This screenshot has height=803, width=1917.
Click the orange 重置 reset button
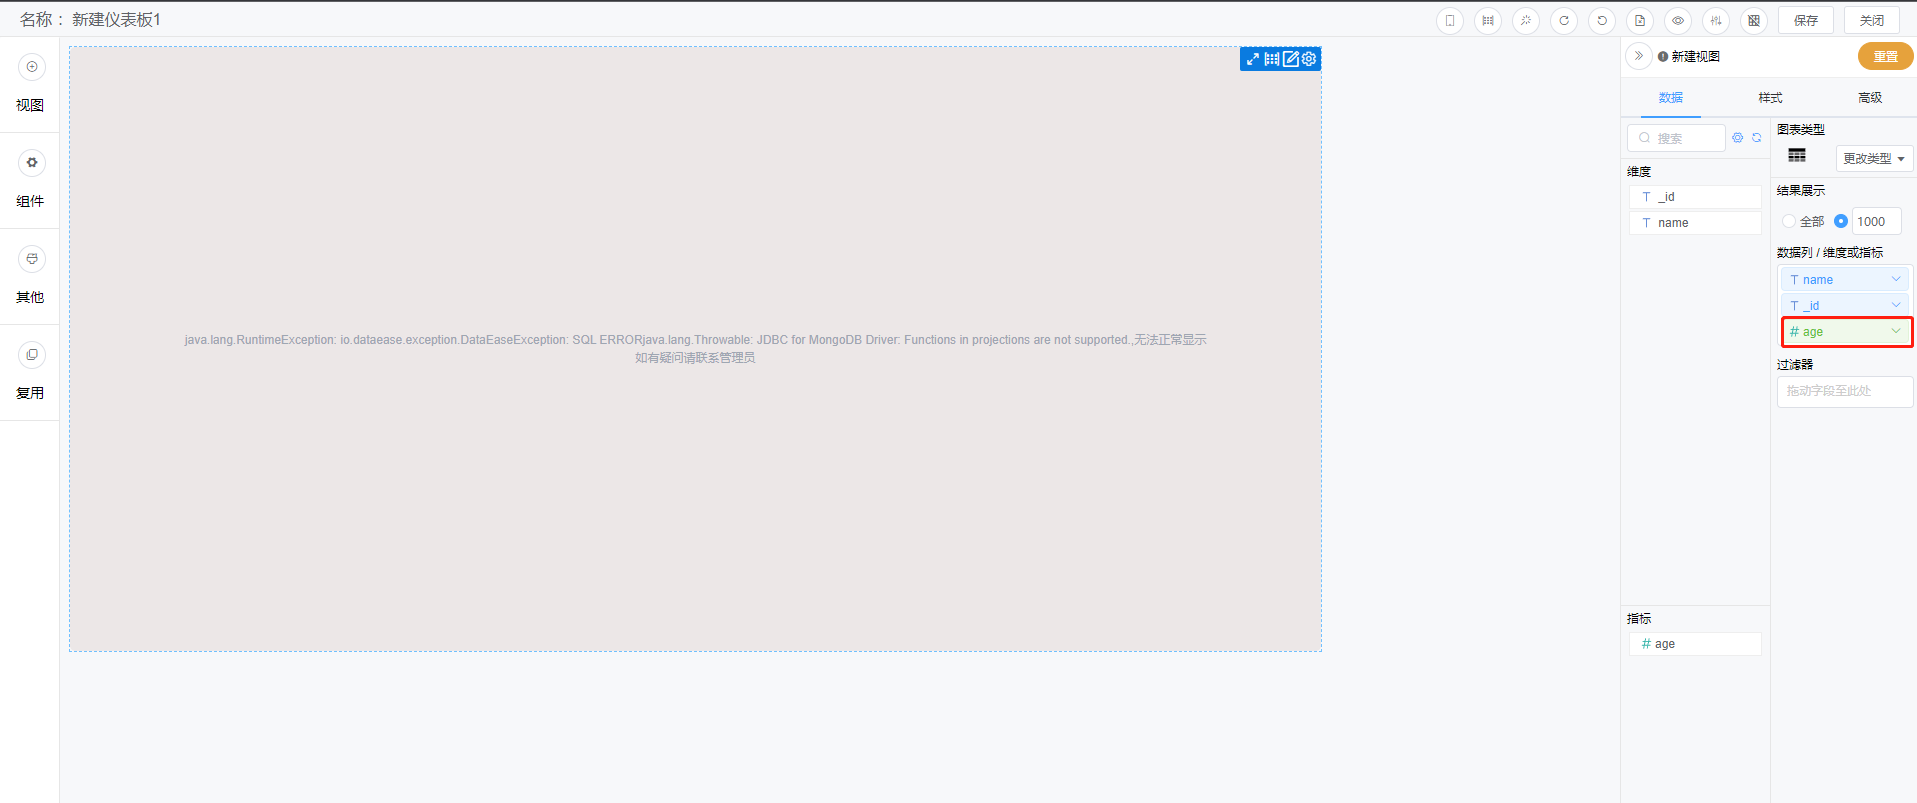[x=1886, y=57]
